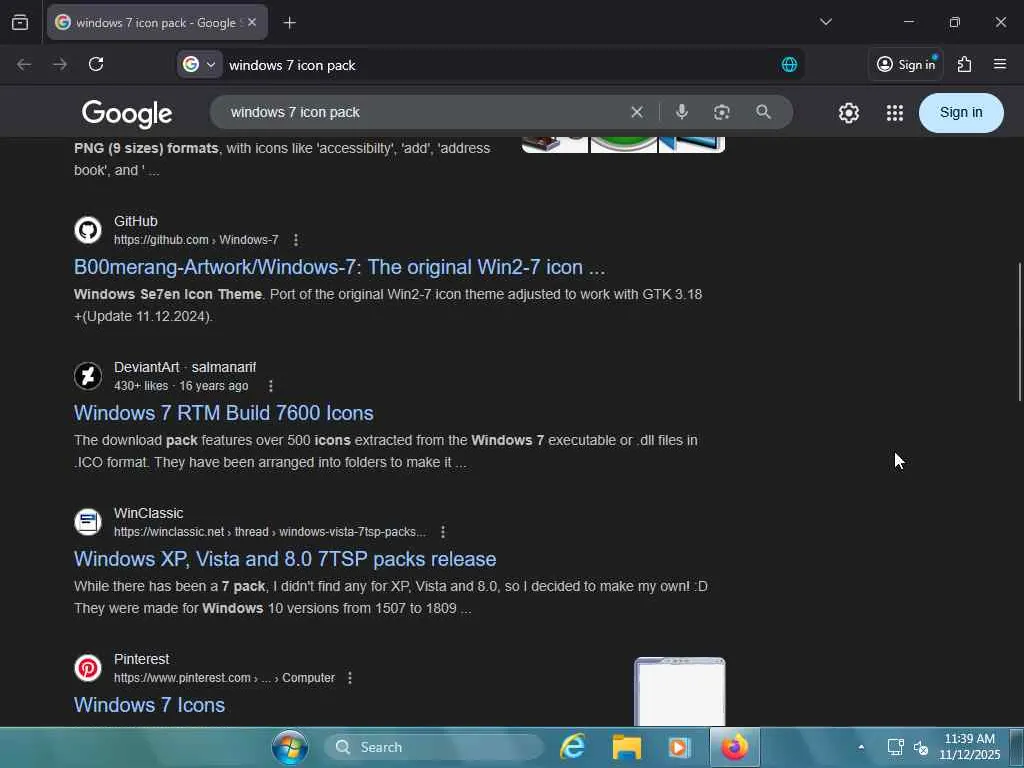Open the clock showing 11:39 AM

tap(970, 746)
